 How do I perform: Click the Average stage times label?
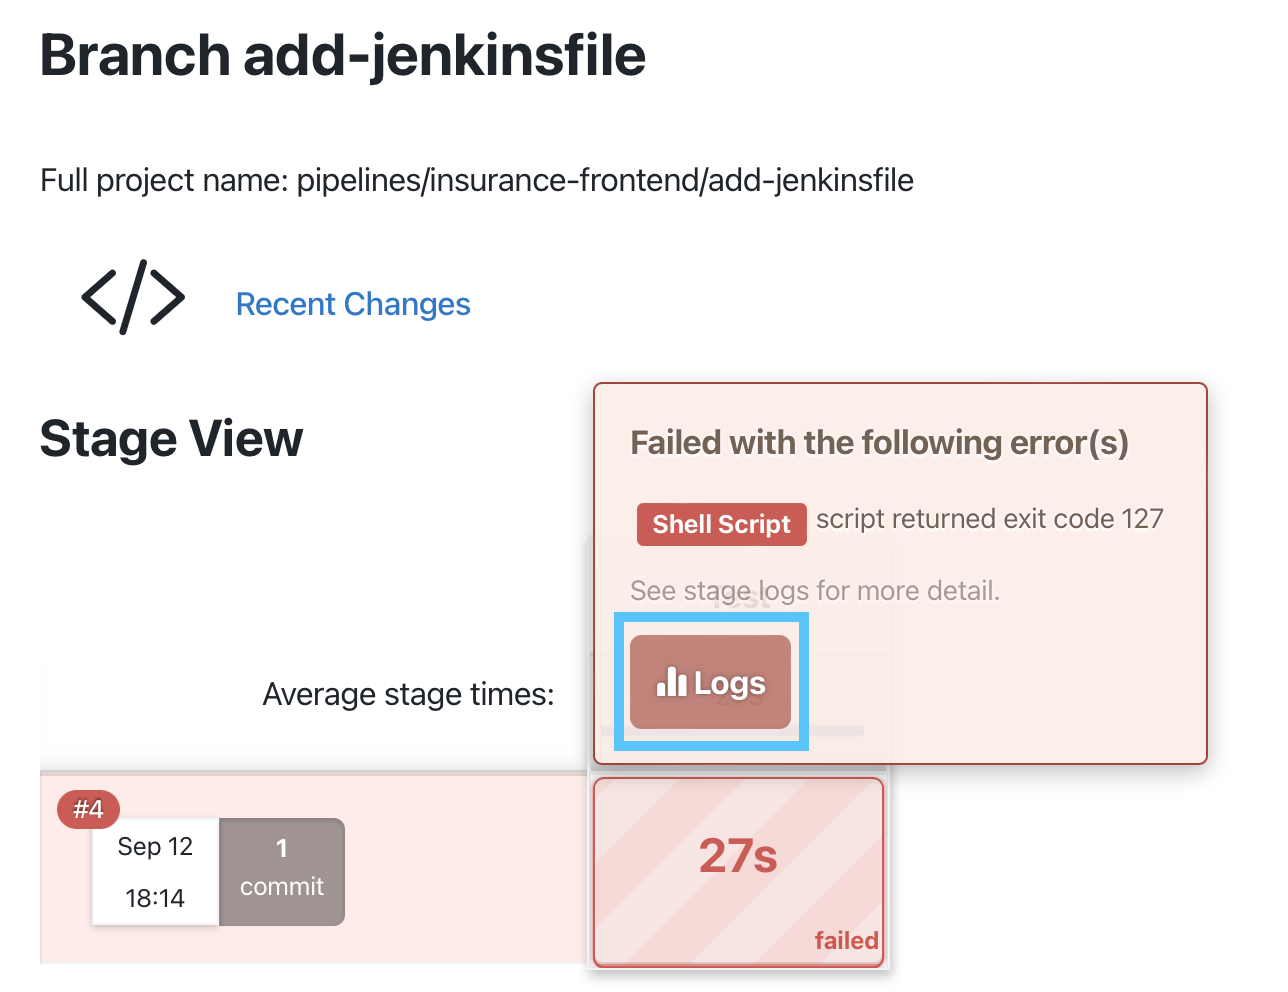(x=408, y=694)
